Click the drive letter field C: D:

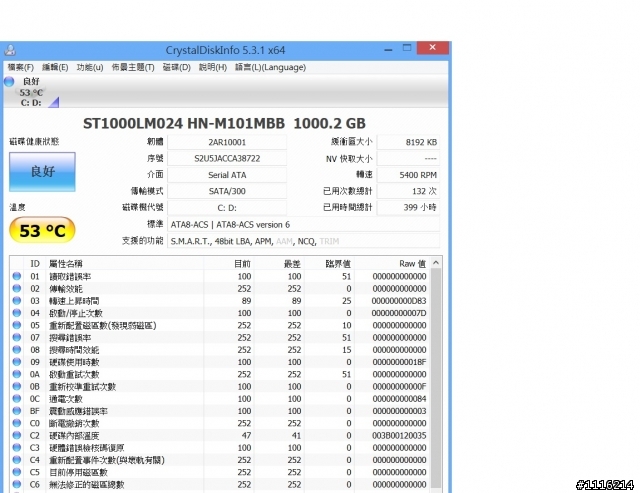click(x=227, y=208)
